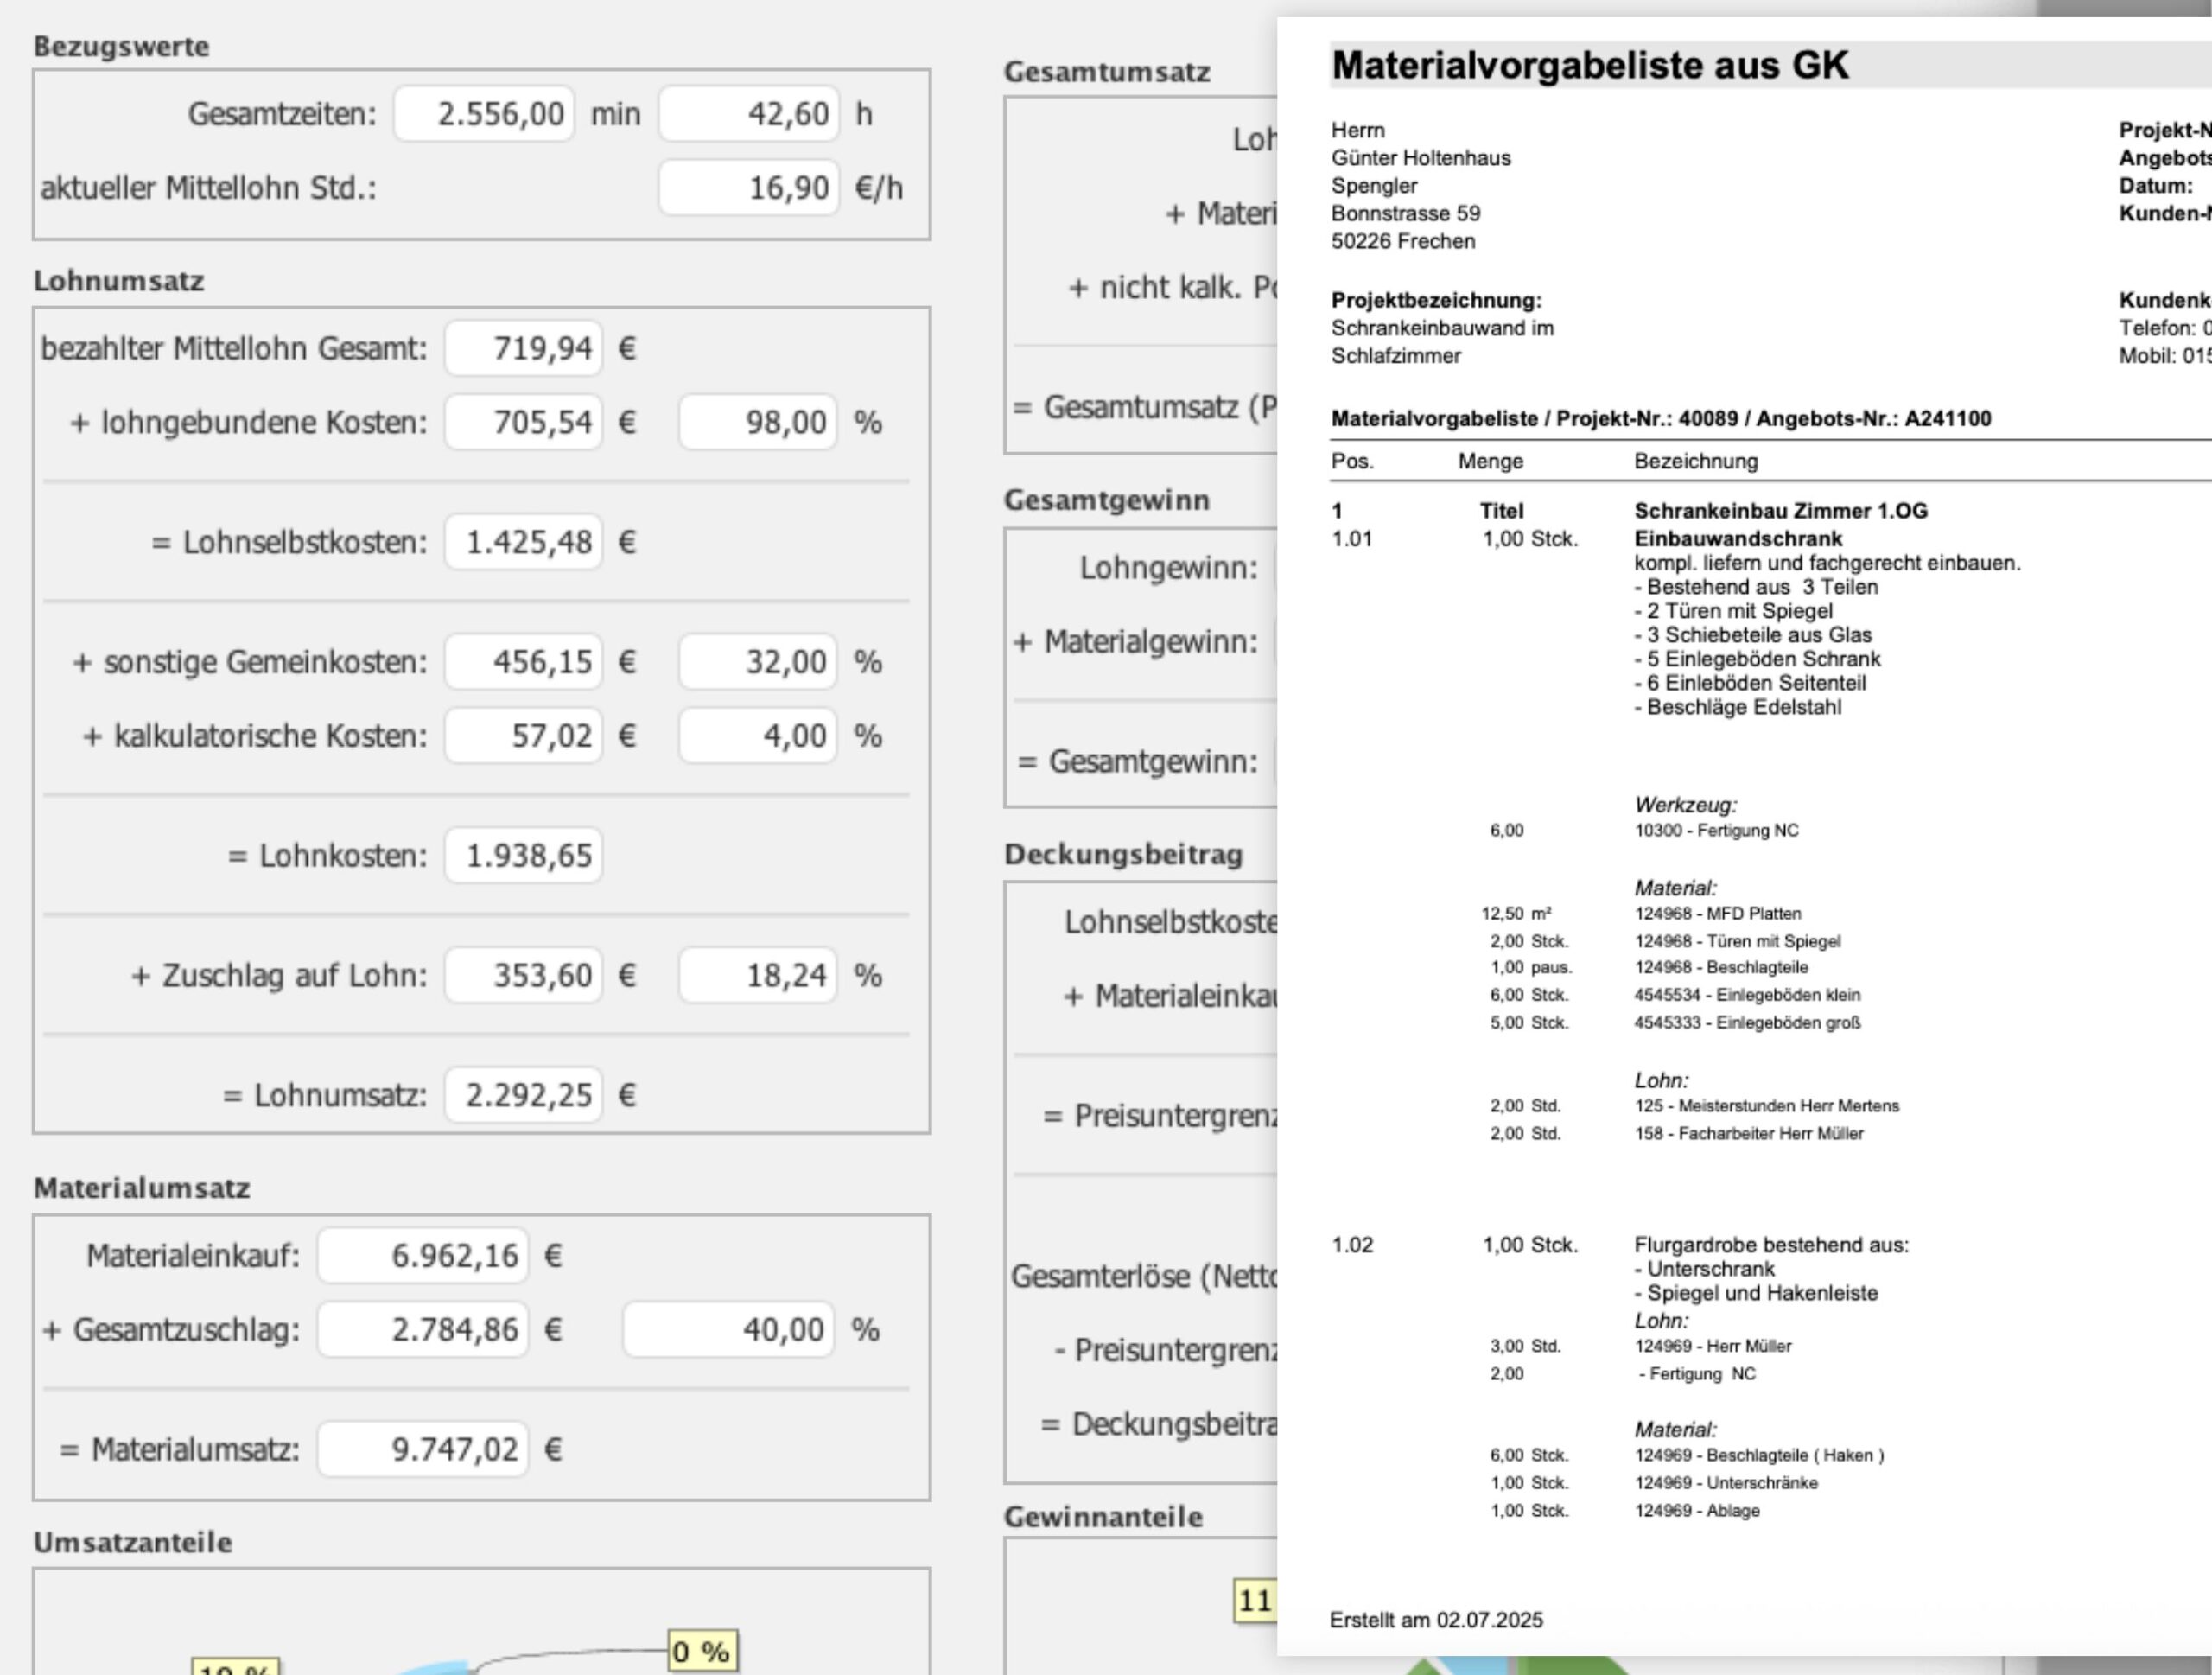Click the Lohnumsatz field 2.292,25
2212x1675 pixels.
tap(524, 1095)
